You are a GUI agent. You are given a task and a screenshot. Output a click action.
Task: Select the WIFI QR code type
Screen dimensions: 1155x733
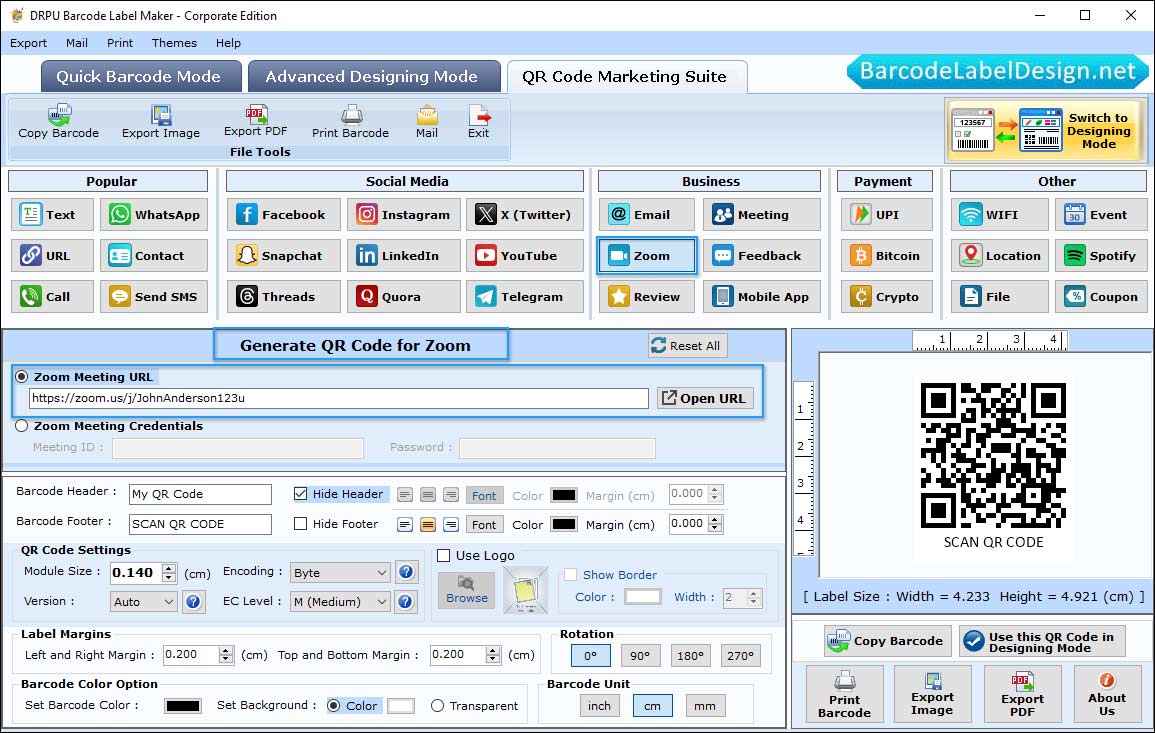pos(1000,214)
